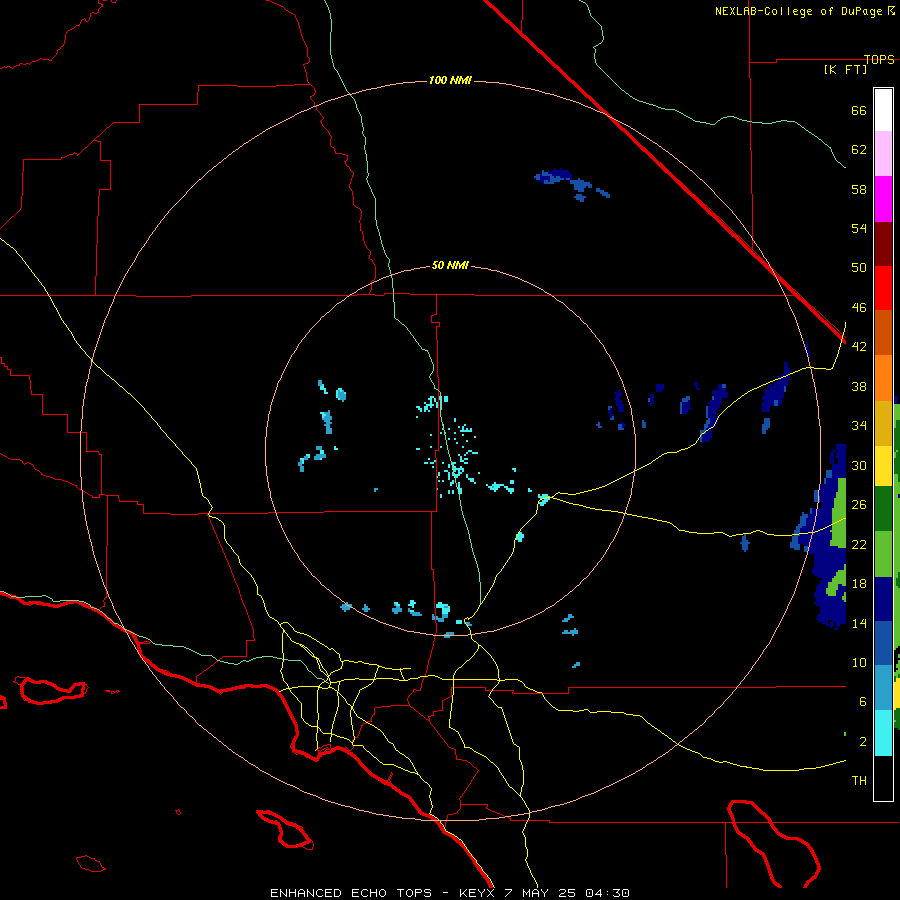Click the 42 value on the legend scale
900x900 pixels.
(859, 347)
